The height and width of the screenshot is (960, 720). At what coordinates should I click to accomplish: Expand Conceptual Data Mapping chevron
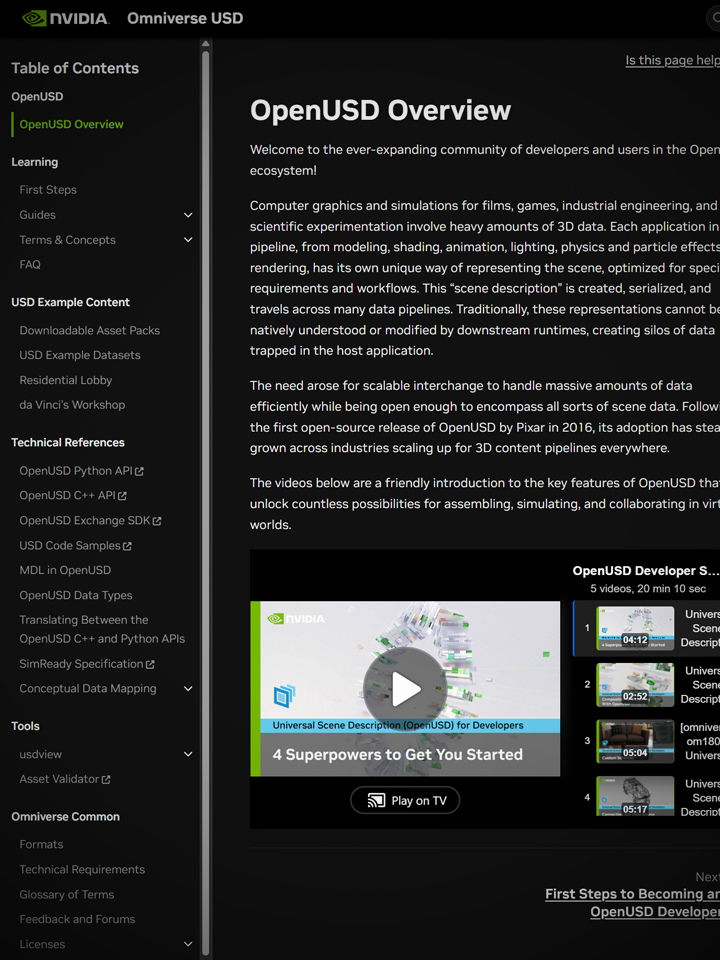pyautogui.click(x=188, y=689)
